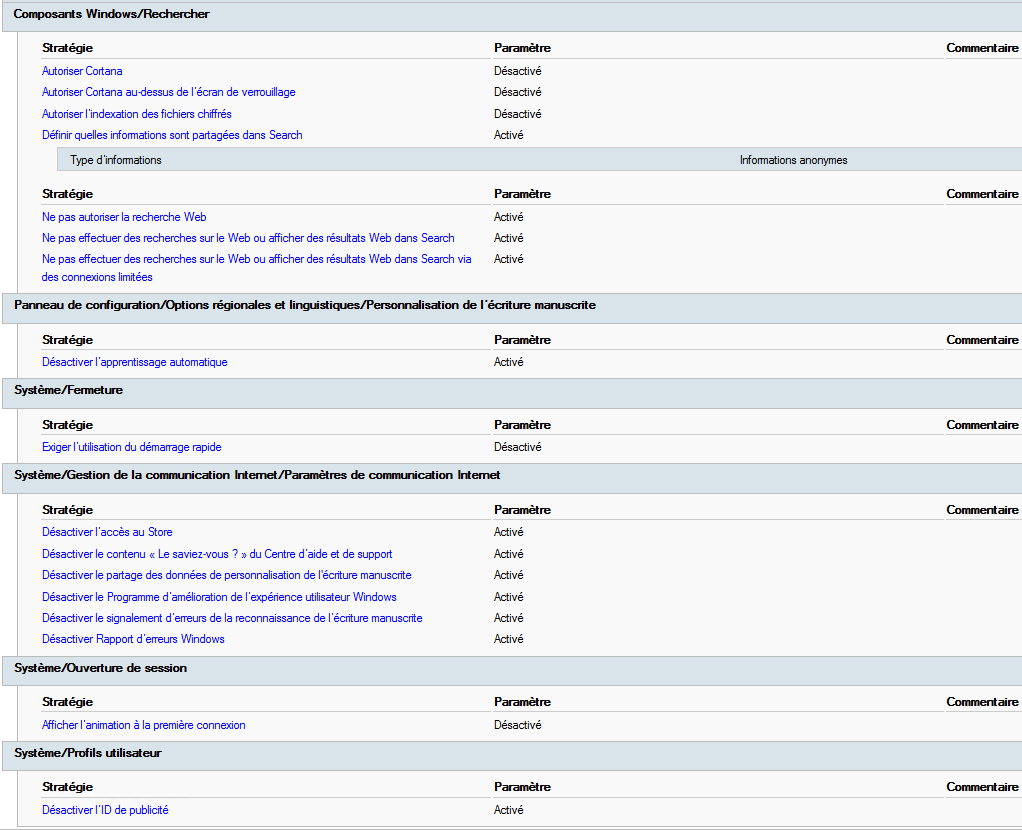
Task: Click 'Désactiver le Programme d'amélioration de l'expérience utilisateur'
Action: tap(219, 597)
